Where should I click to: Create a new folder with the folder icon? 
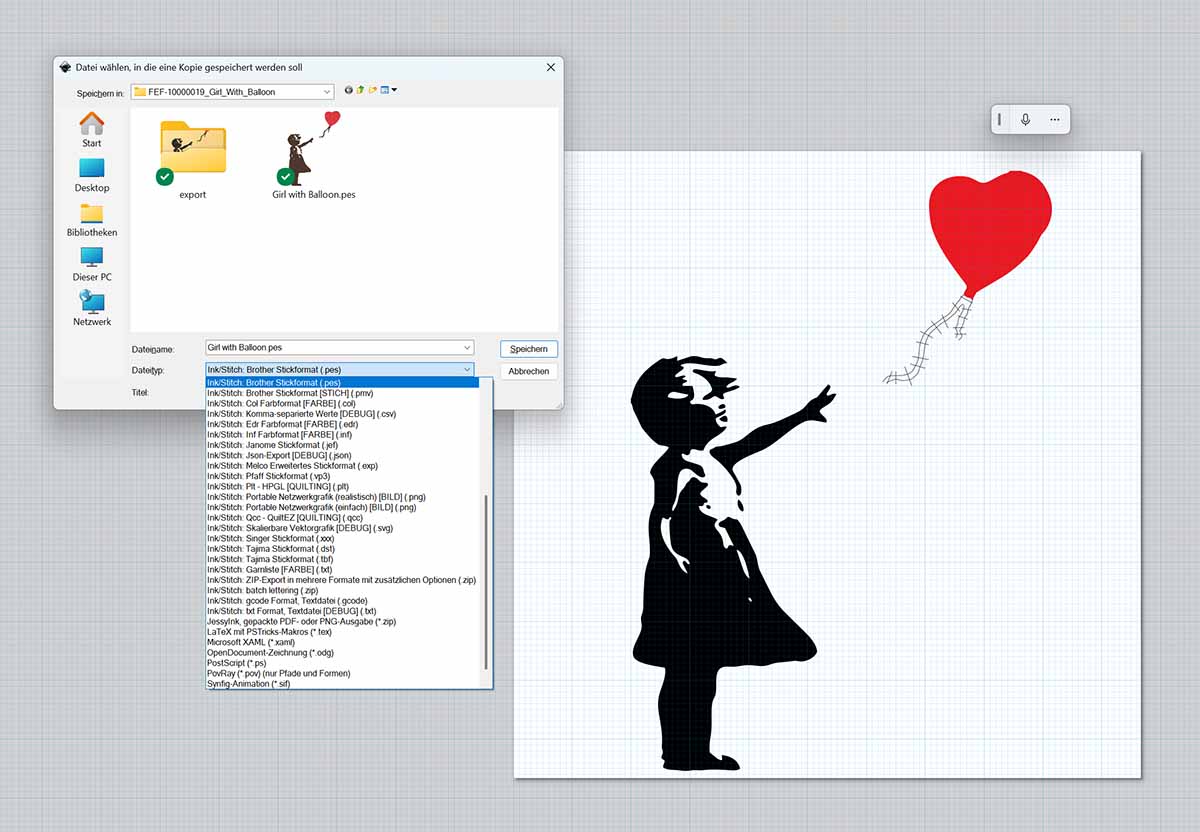pos(373,89)
